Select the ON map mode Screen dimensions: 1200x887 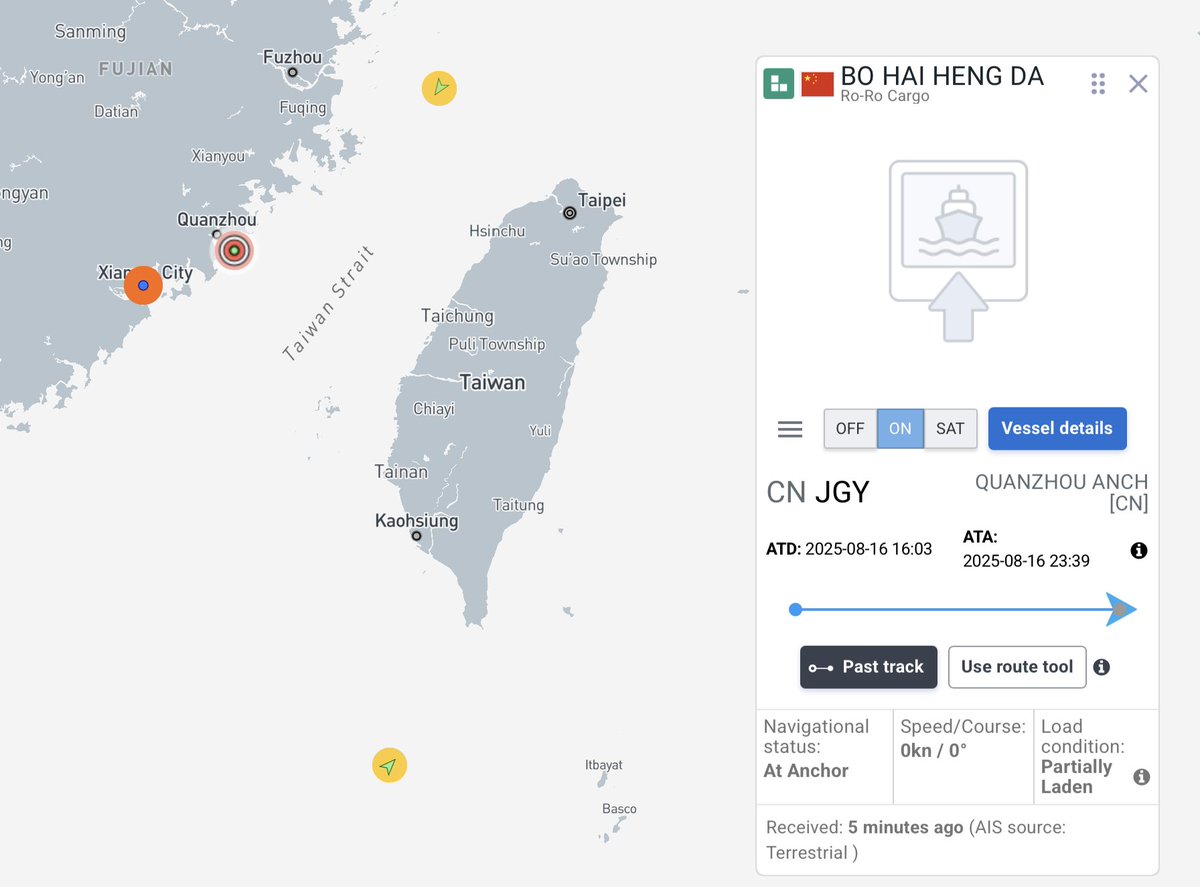[899, 428]
